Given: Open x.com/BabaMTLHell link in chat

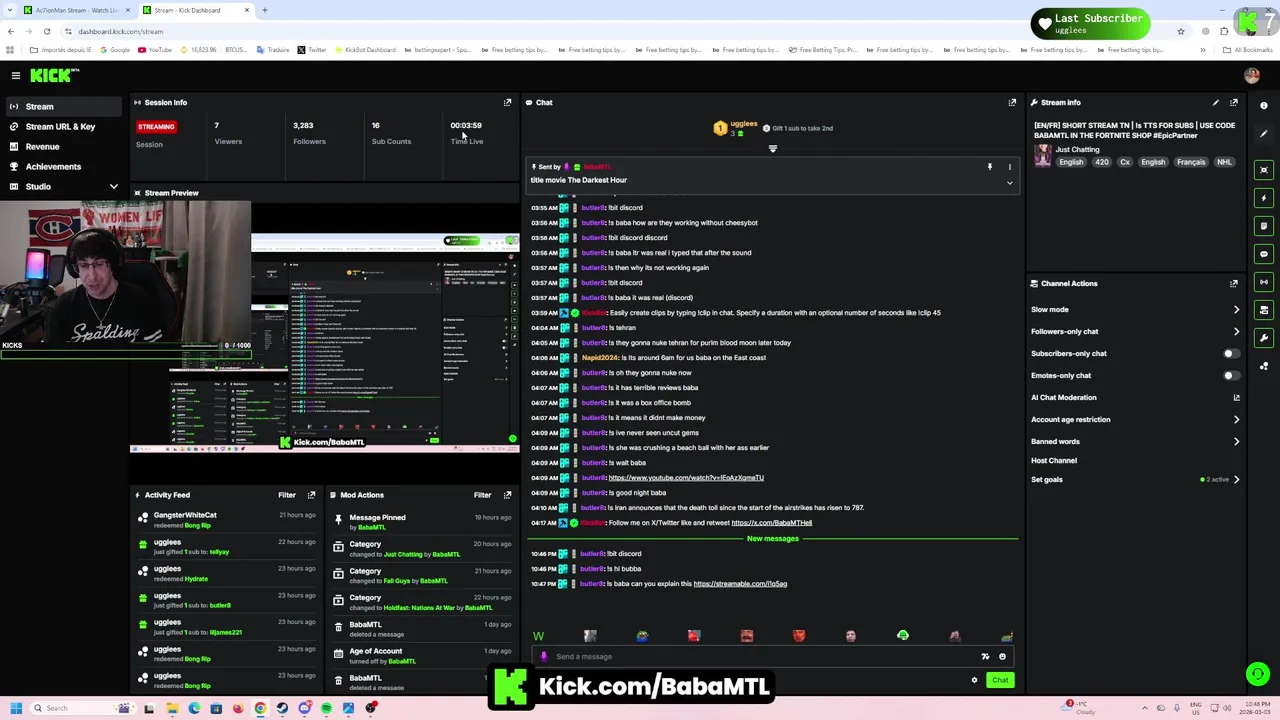Looking at the screenshot, I should pos(771,523).
